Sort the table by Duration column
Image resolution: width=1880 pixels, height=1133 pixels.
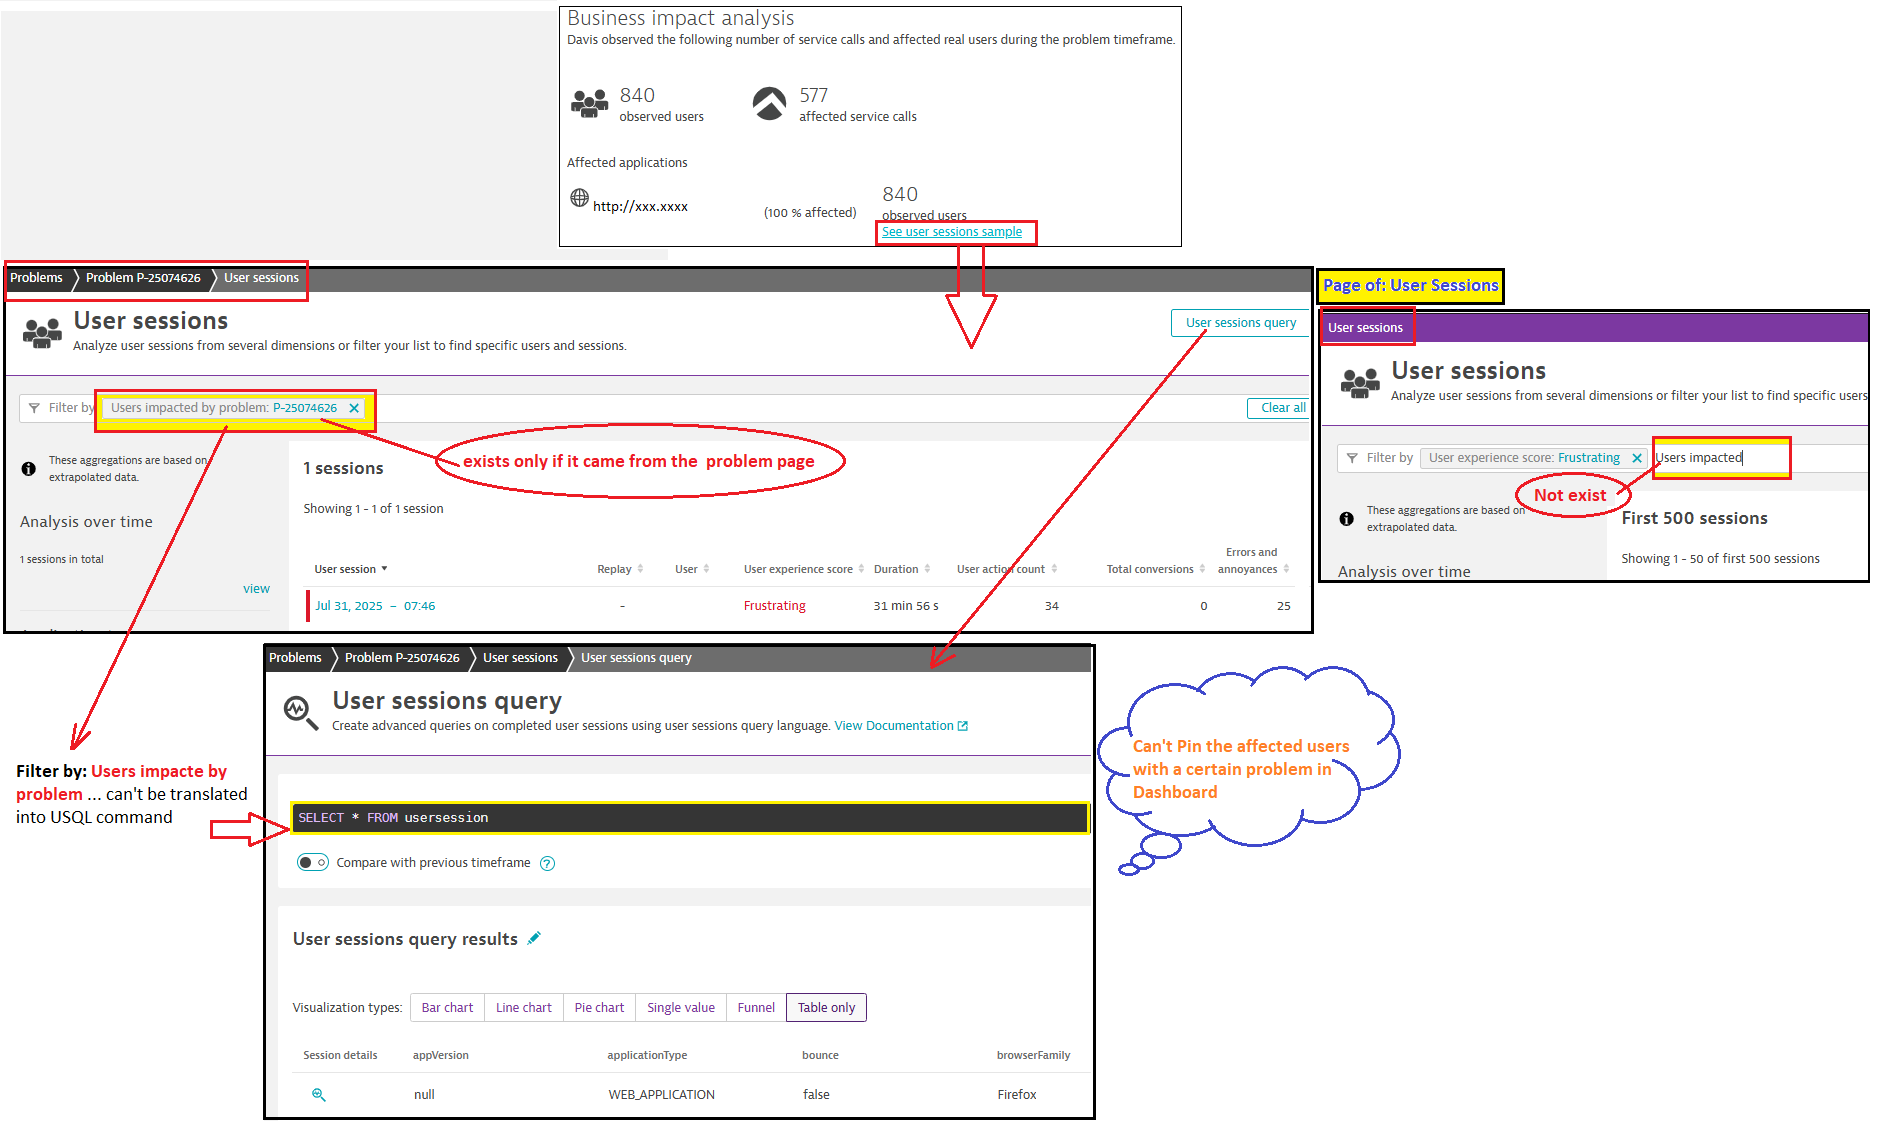point(928,568)
